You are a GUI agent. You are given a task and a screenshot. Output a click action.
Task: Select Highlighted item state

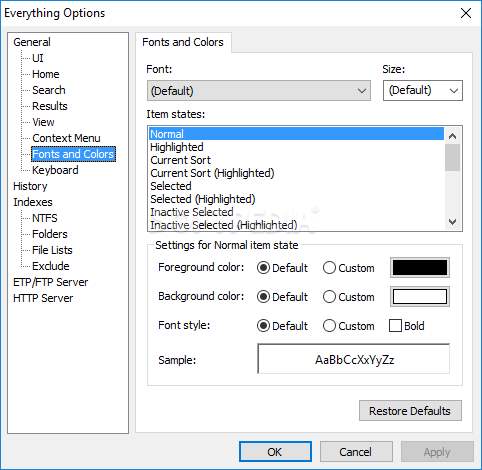[x=296, y=147]
